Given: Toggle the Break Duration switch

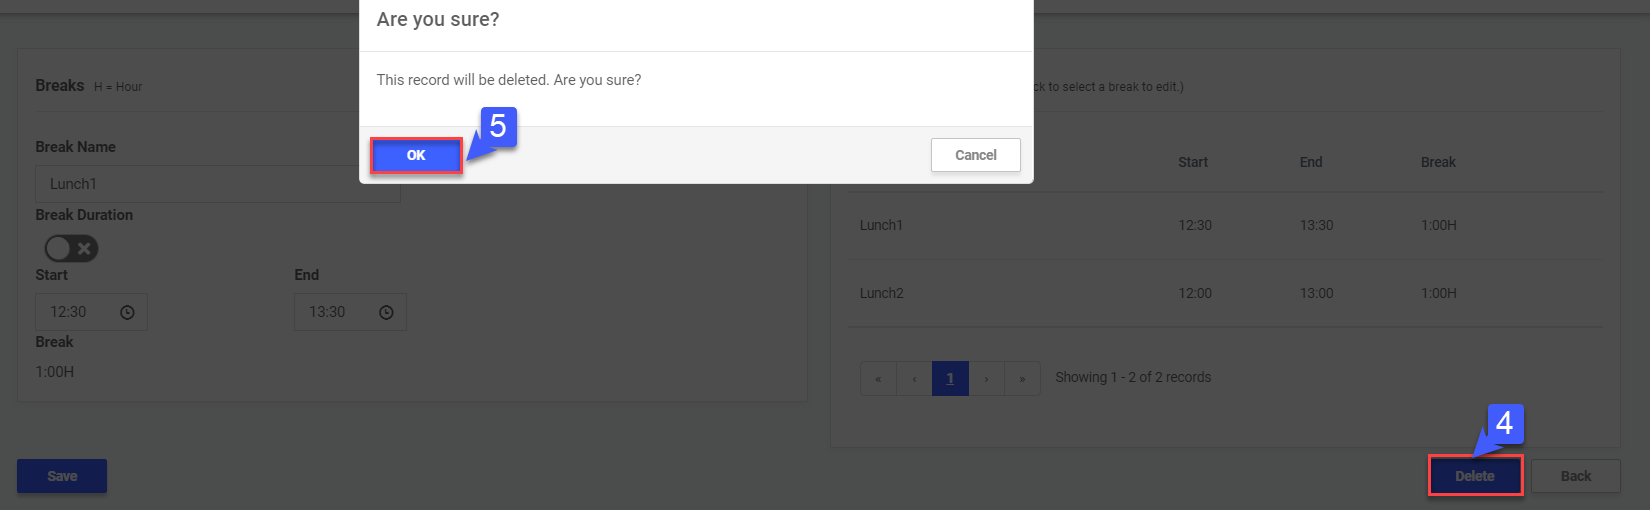Looking at the screenshot, I should pos(71,248).
